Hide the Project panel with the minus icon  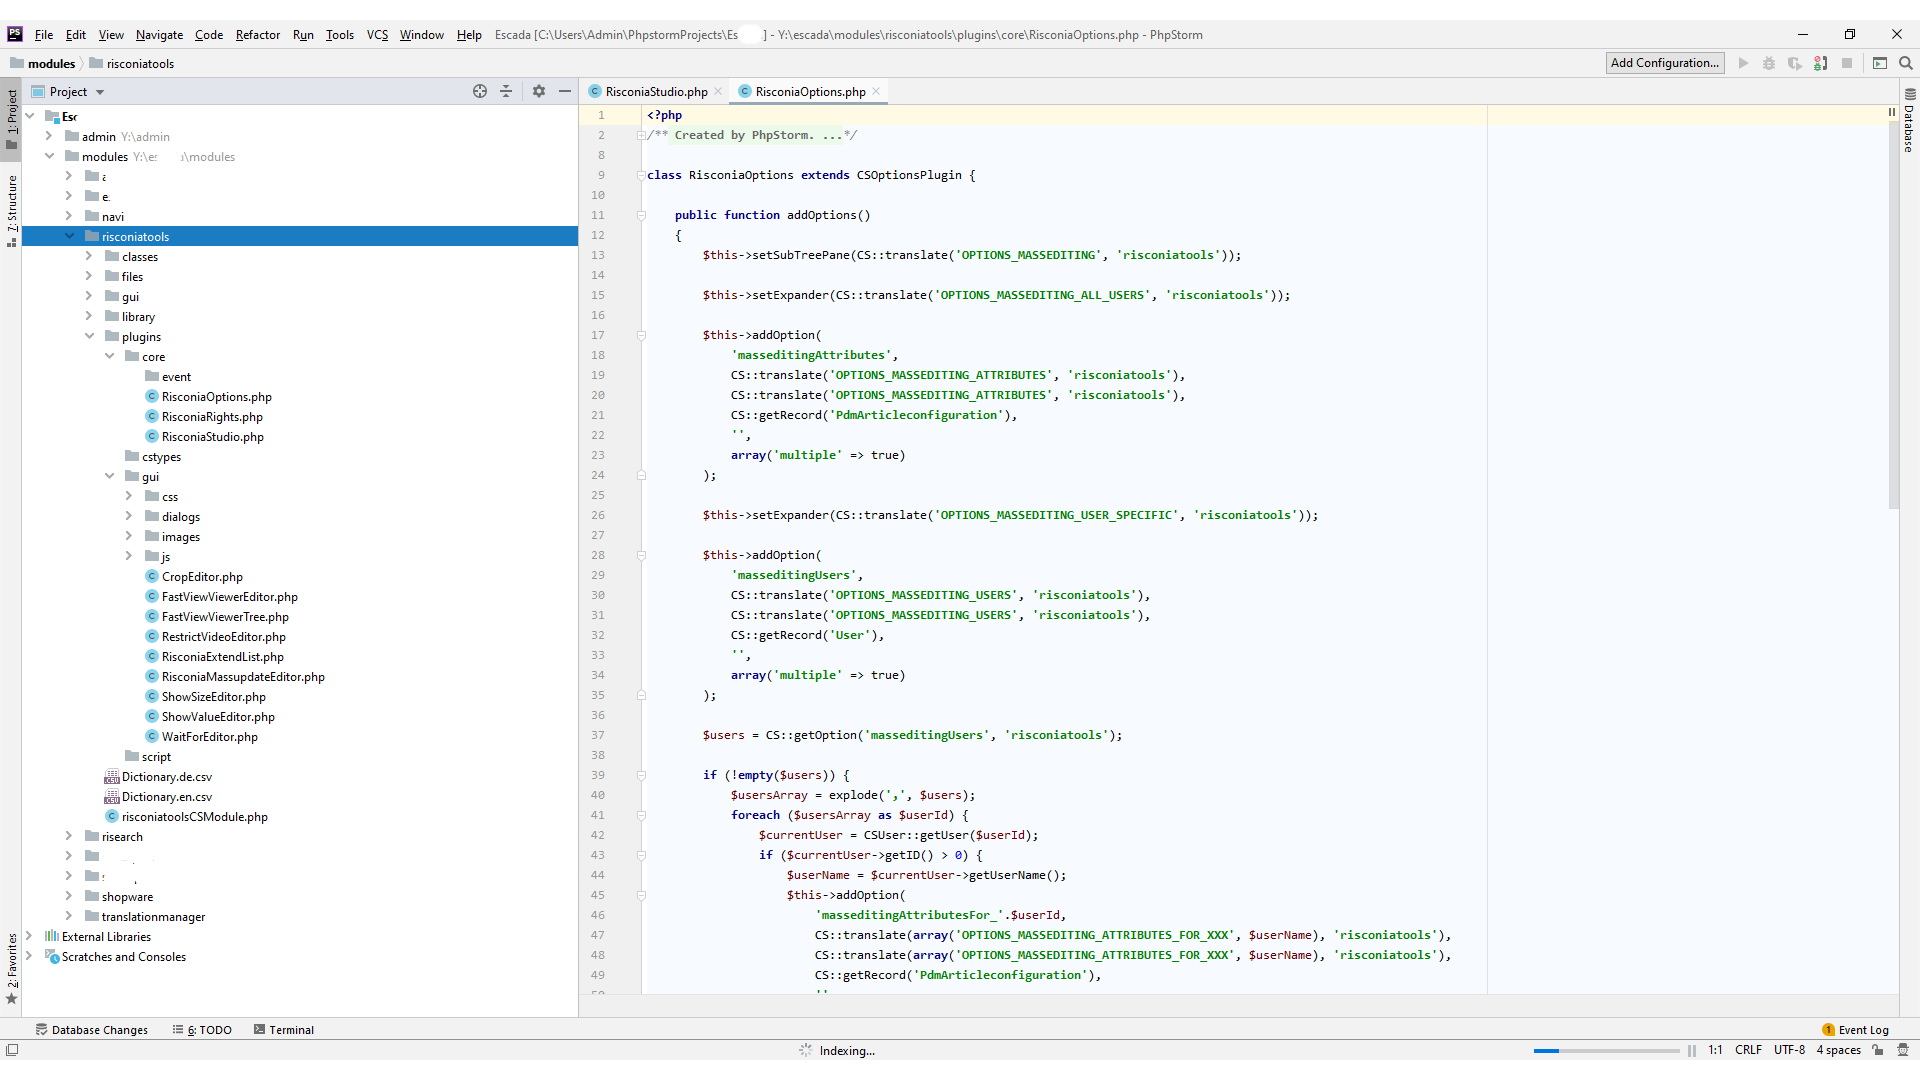pyautogui.click(x=565, y=91)
